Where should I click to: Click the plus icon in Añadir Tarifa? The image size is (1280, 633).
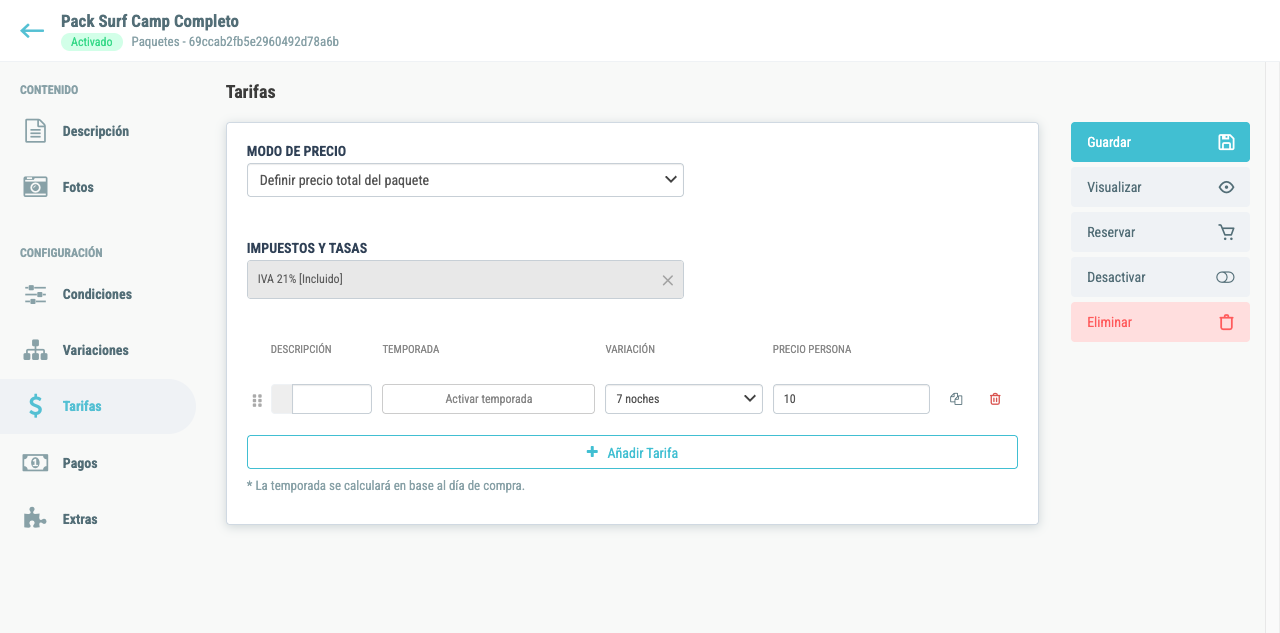coord(593,452)
